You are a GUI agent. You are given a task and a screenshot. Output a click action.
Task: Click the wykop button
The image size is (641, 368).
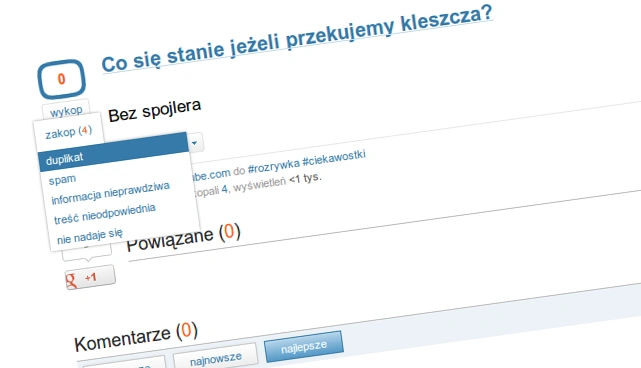pyautogui.click(x=66, y=111)
